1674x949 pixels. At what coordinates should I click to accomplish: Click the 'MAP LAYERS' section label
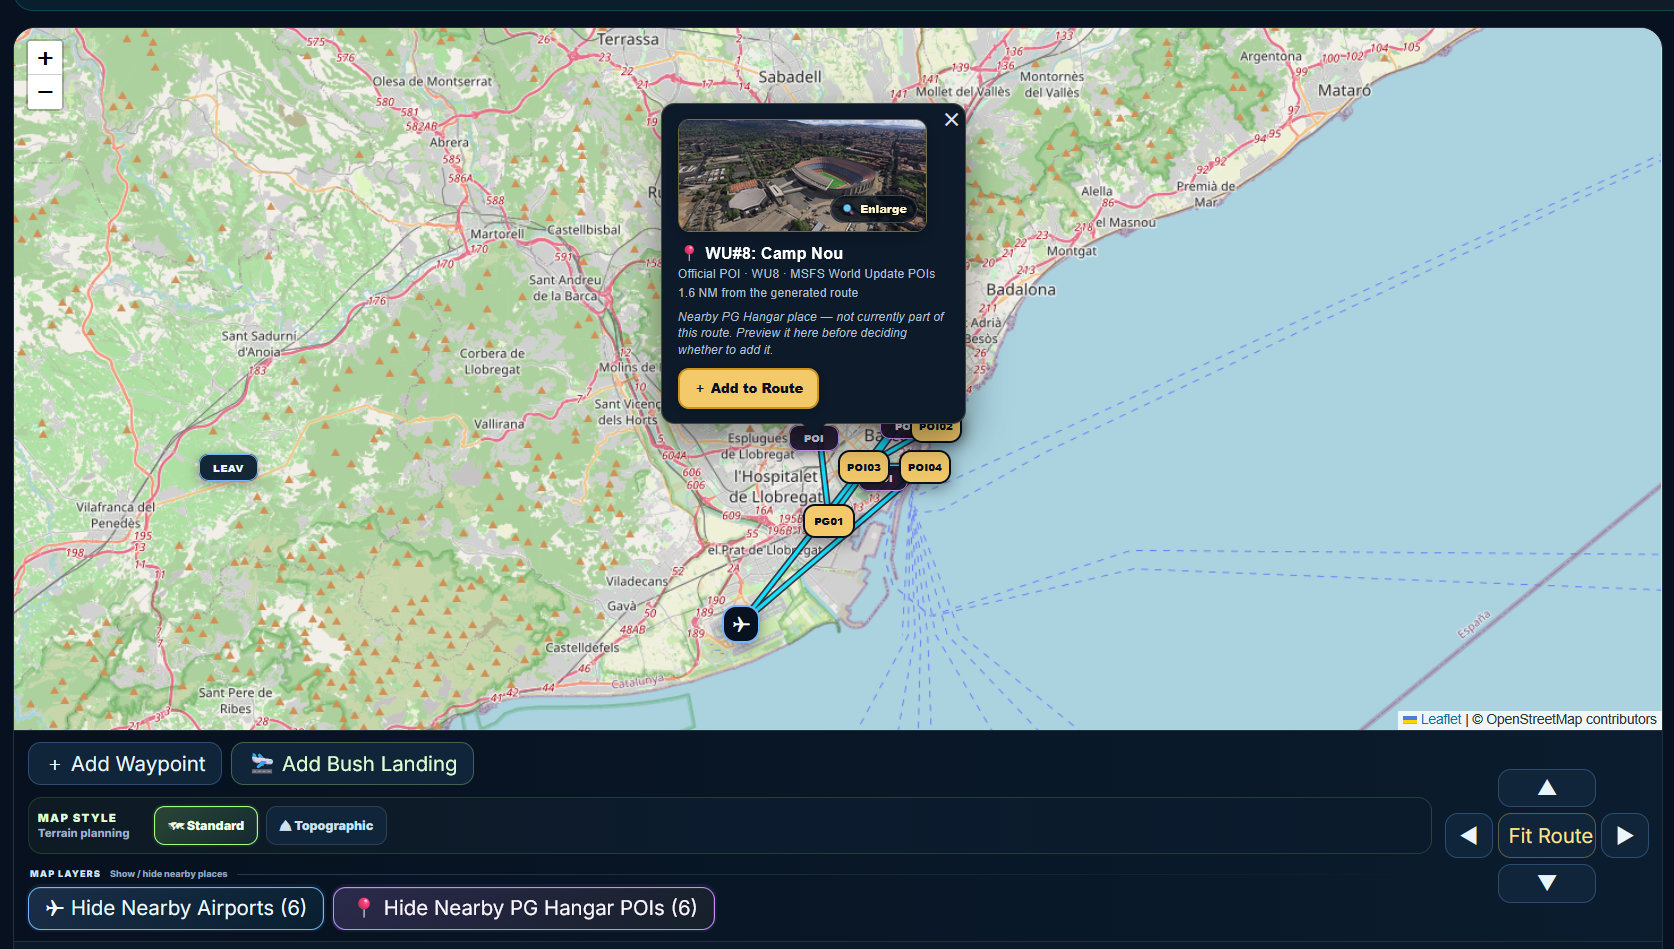(x=65, y=874)
